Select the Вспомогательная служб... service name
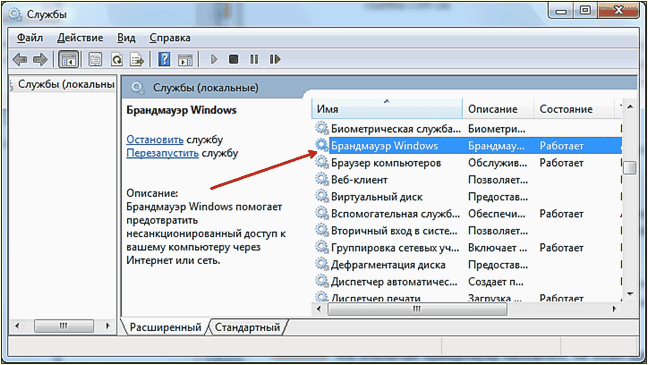Screen dimensions: 648x365 [395, 213]
